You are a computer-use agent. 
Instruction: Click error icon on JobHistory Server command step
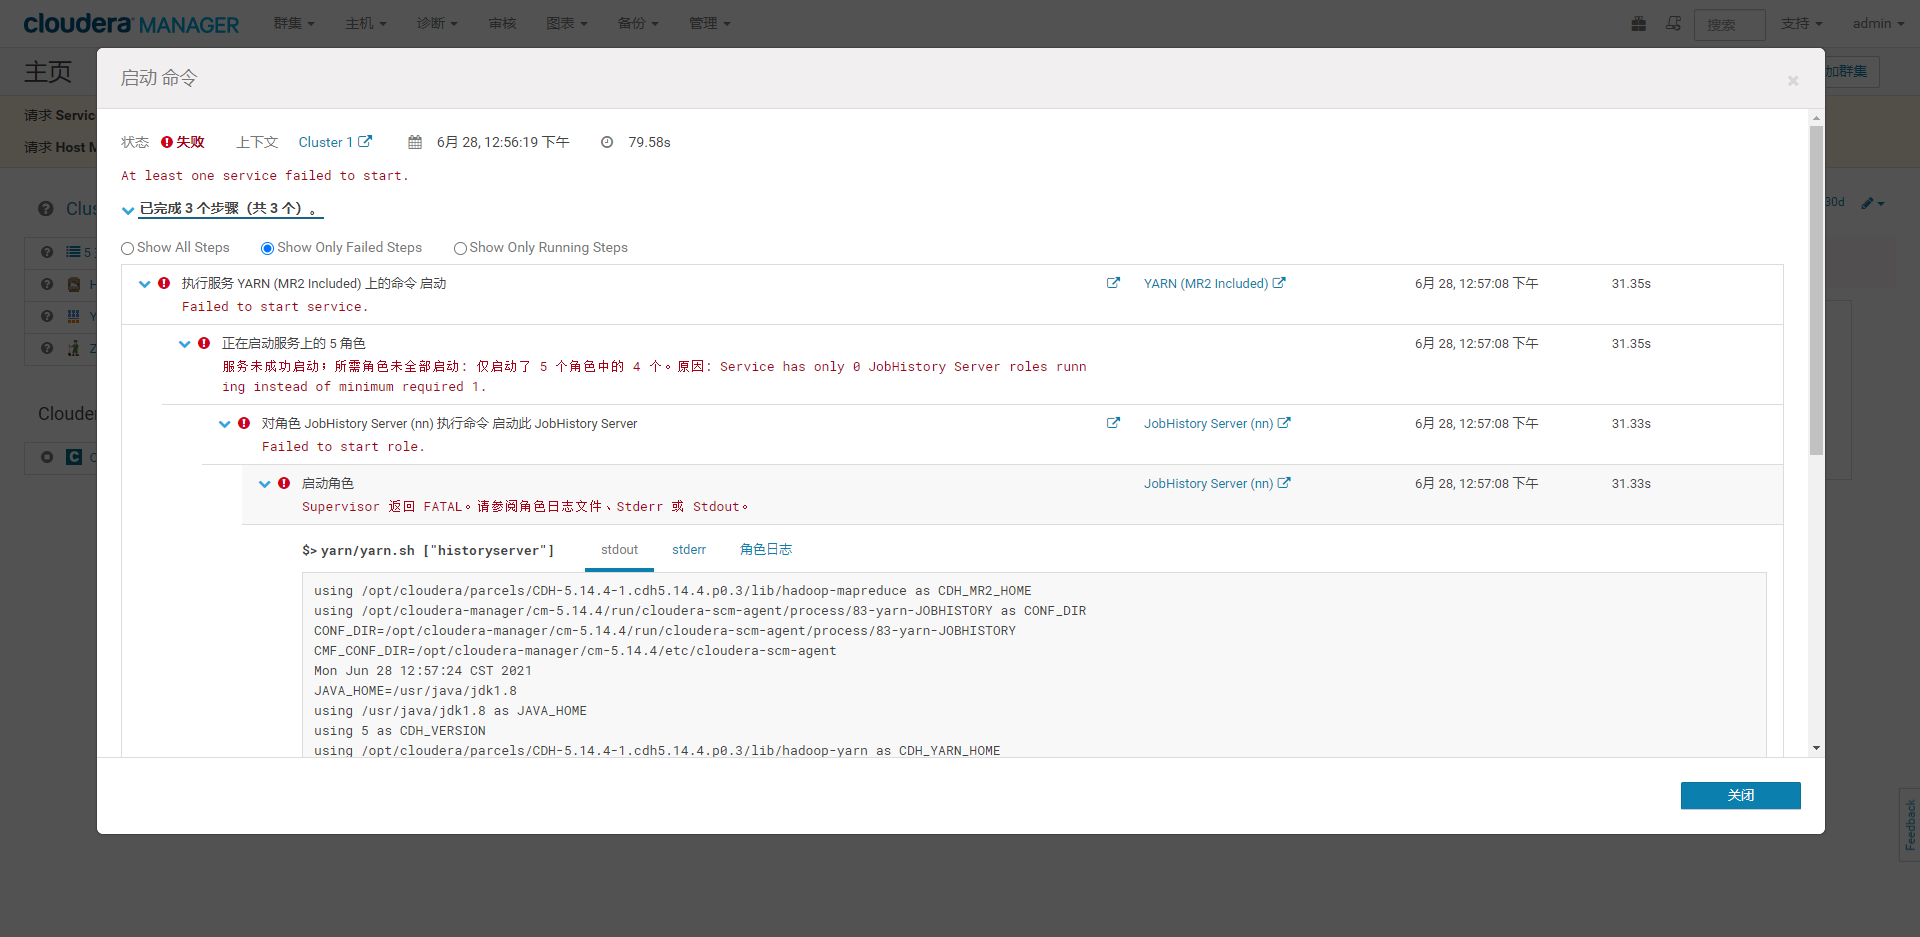pos(244,423)
